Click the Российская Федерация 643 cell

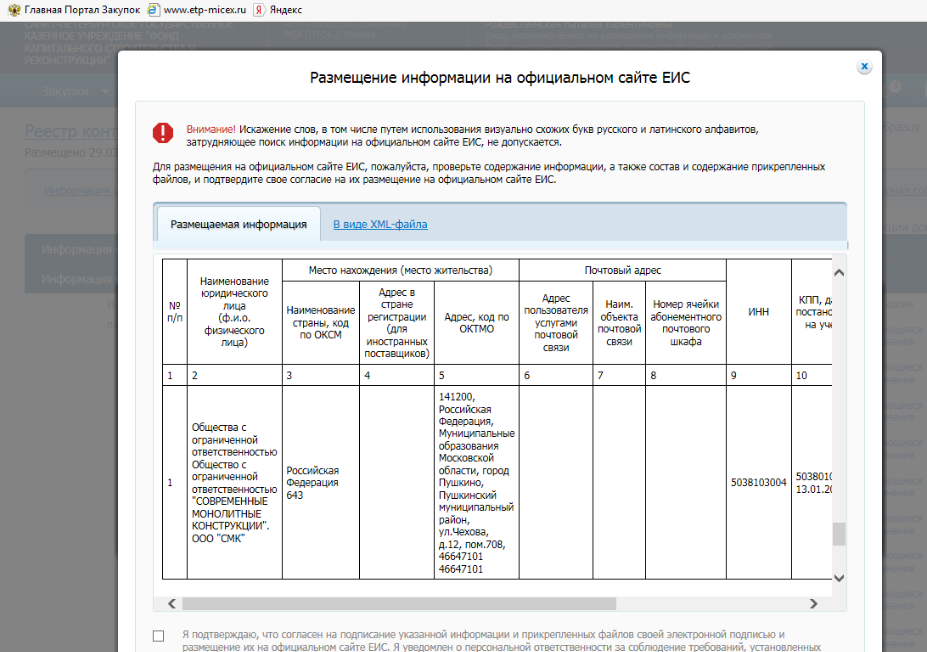pyautogui.click(x=320, y=482)
